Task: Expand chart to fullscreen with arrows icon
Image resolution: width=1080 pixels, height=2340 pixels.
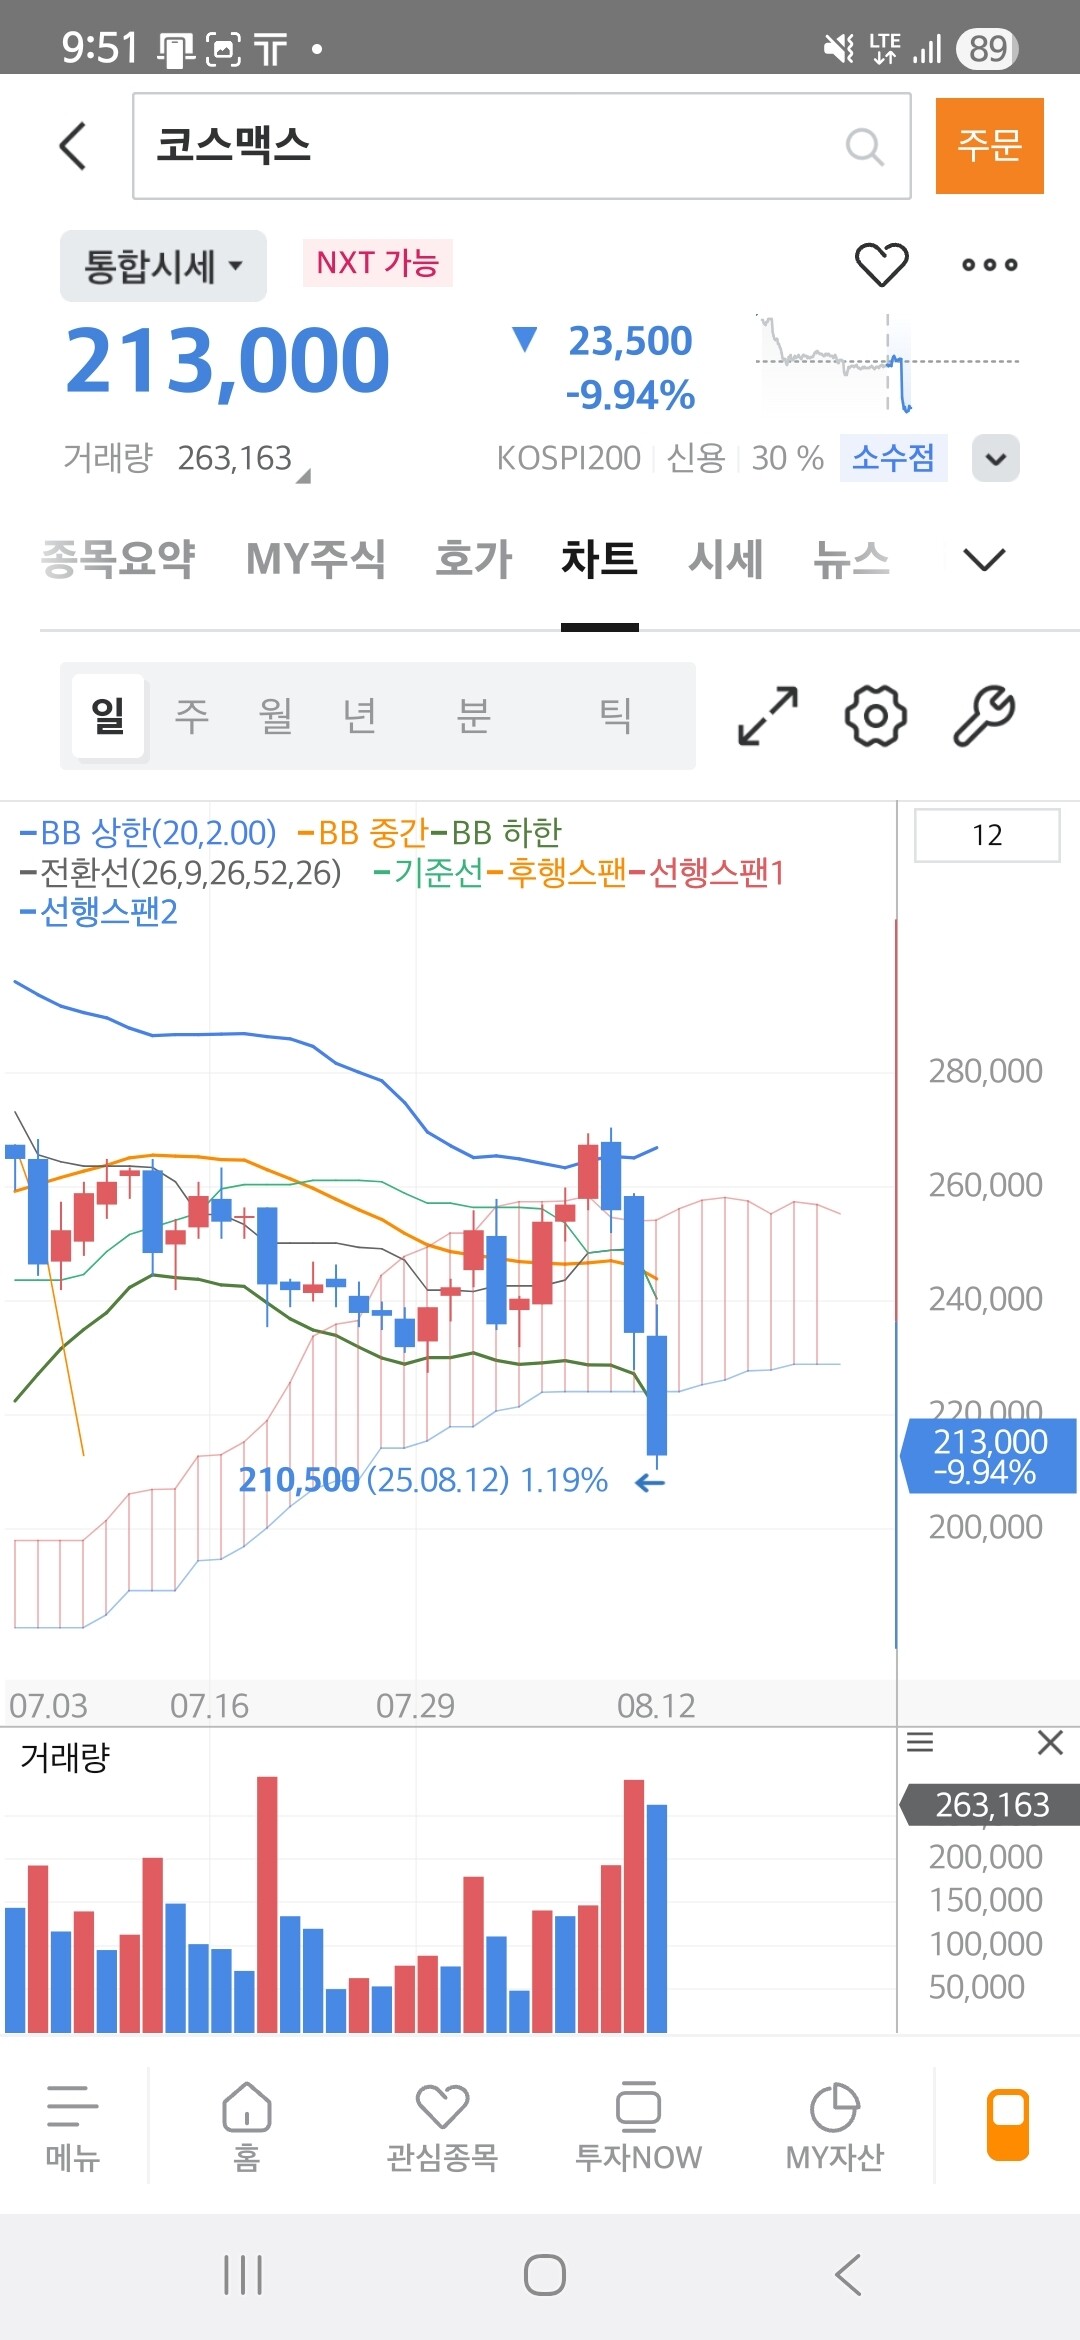Action: pos(767,716)
